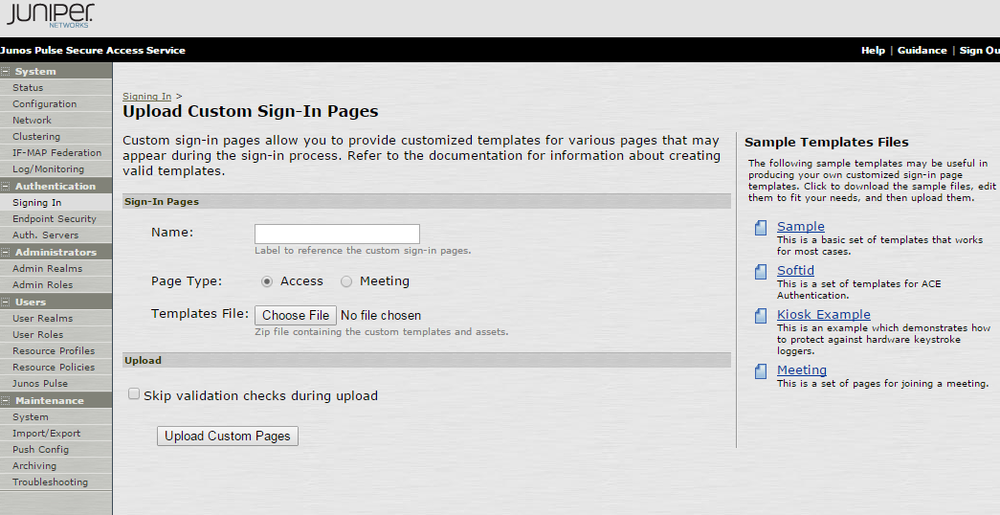Select the Meeting page type radio button
1000x515 pixels.
click(347, 282)
